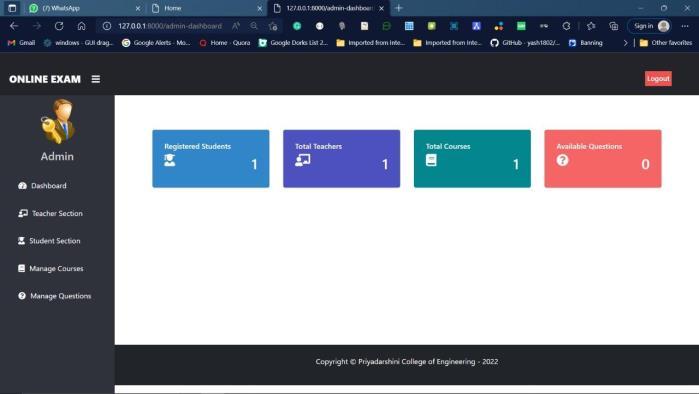Click the Available Questions help icon
Viewport: 699px width, 394px height.
pyautogui.click(x=562, y=160)
